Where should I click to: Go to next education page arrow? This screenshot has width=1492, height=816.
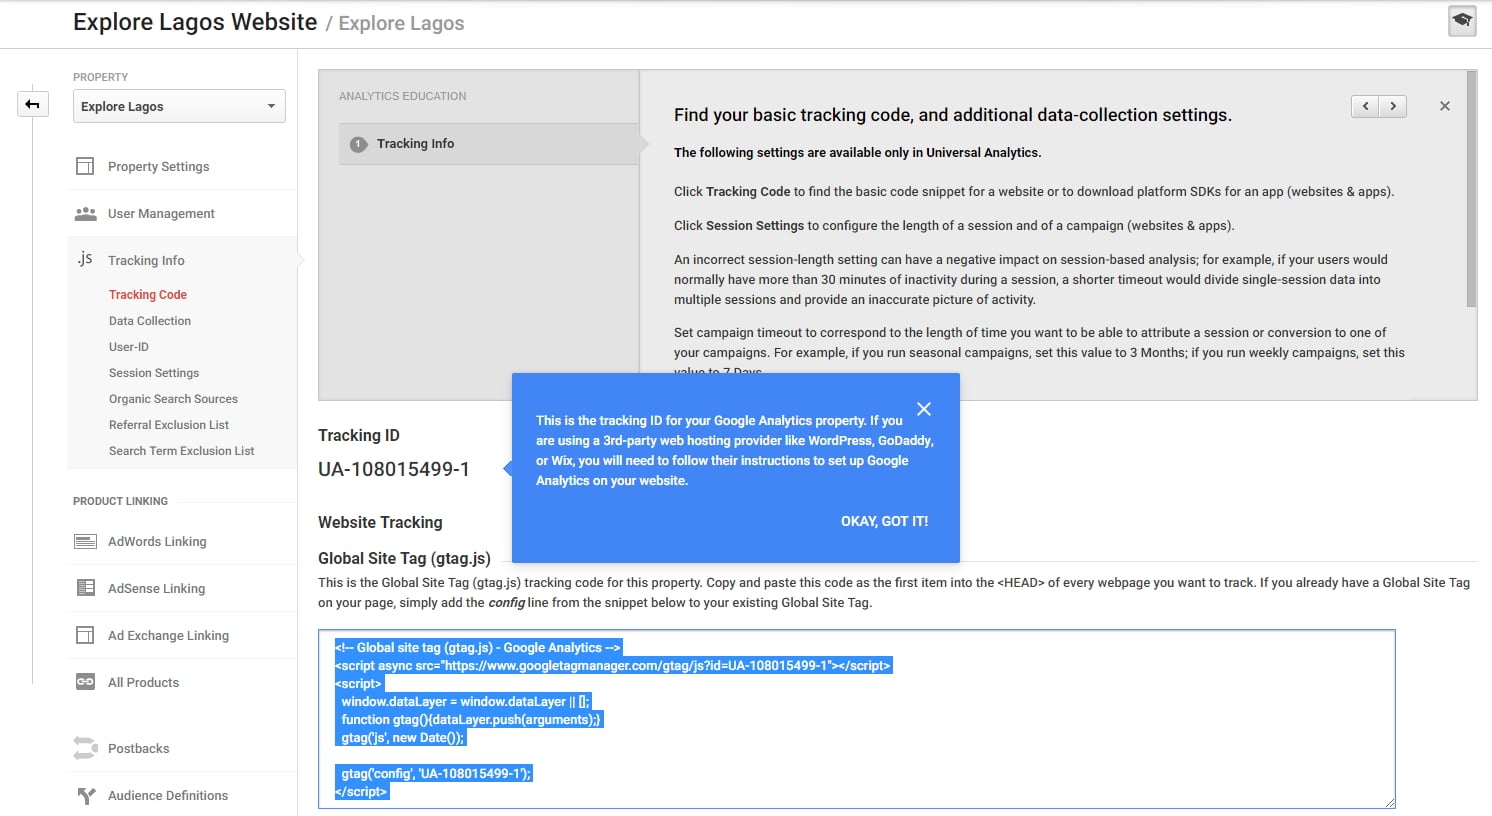pyautogui.click(x=1393, y=106)
